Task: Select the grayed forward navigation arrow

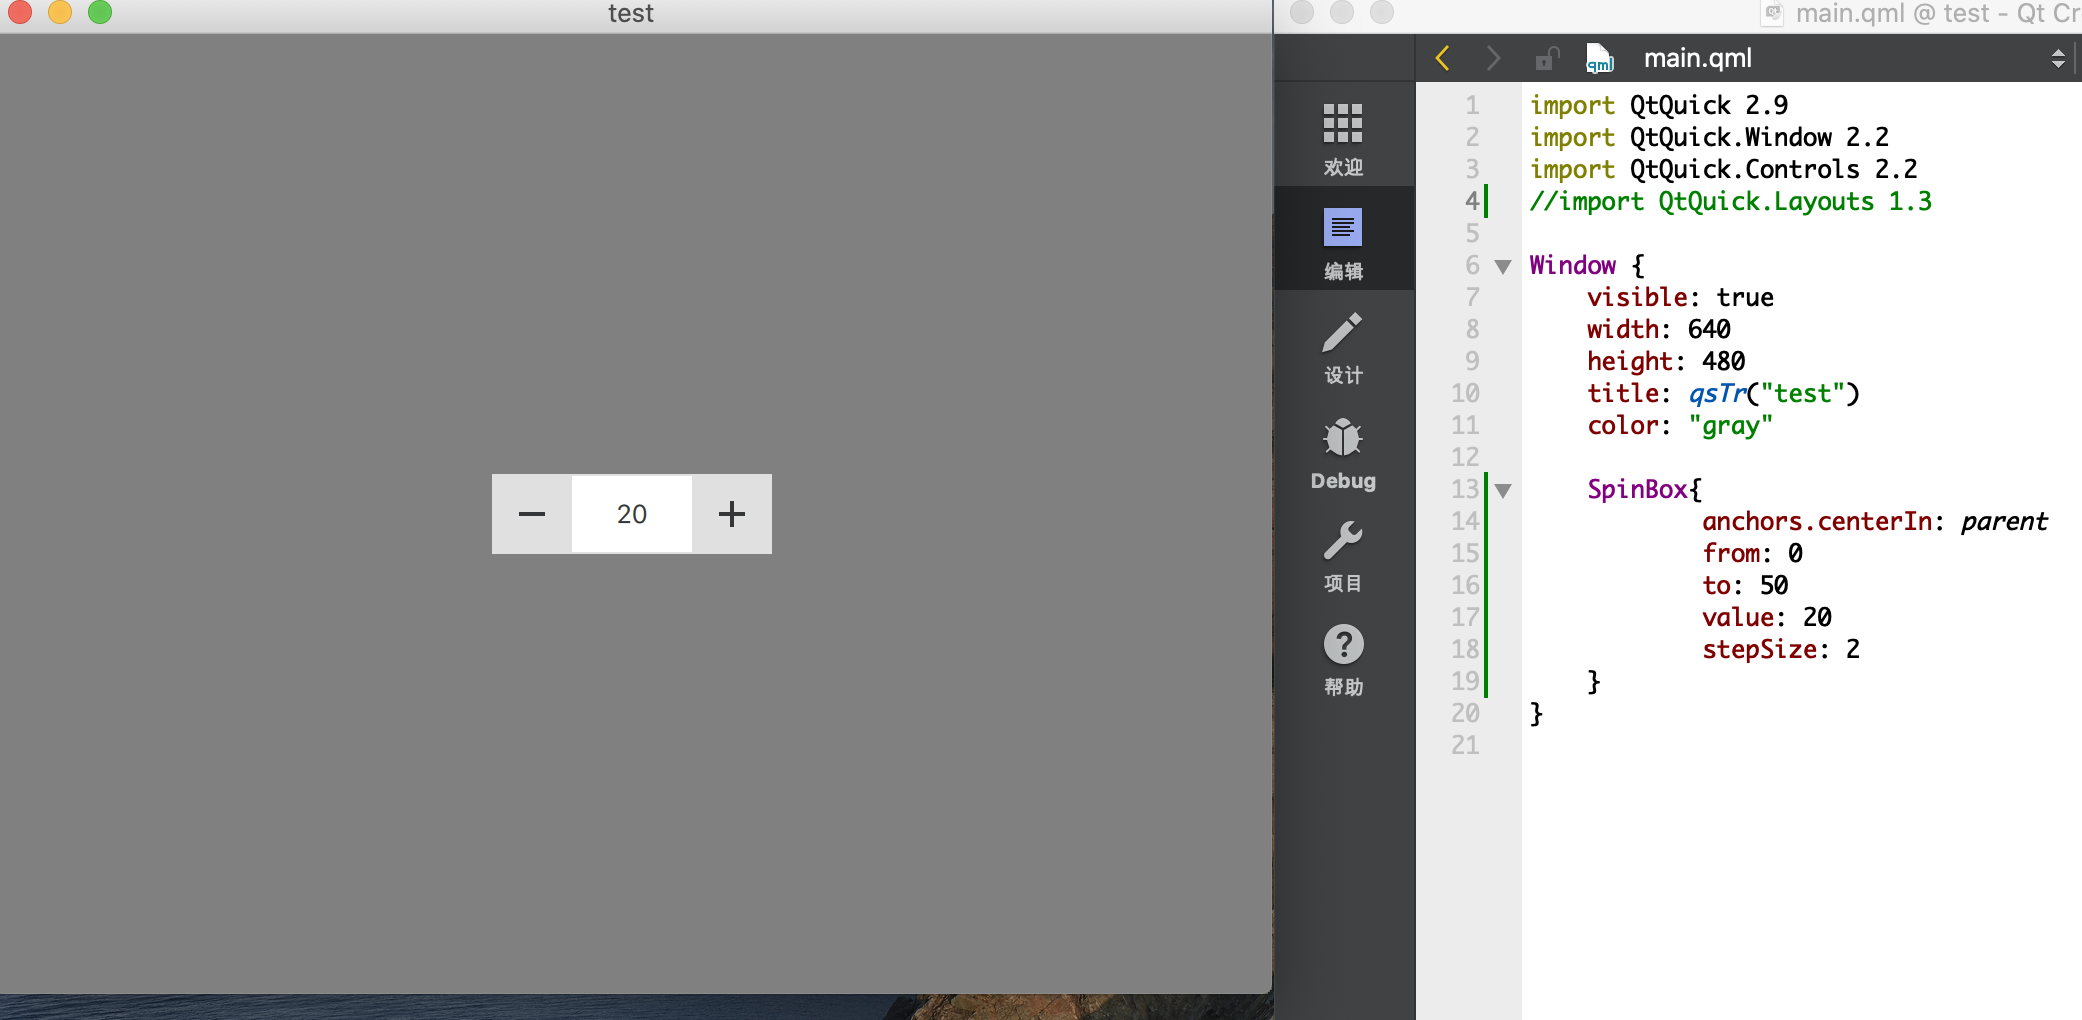Action: pos(1494,58)
